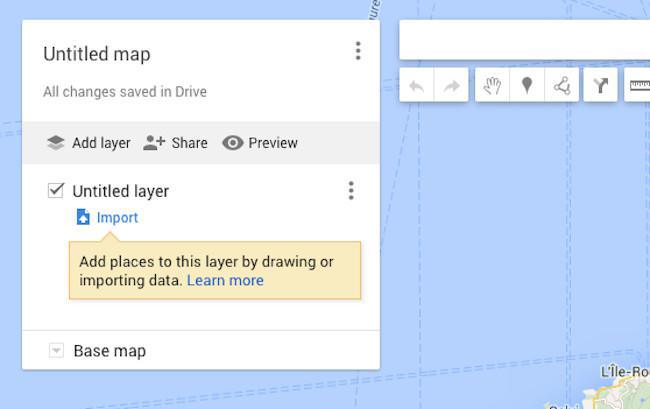650x409 pixels.
Task: Click the Share button
Action: [176, 143]
